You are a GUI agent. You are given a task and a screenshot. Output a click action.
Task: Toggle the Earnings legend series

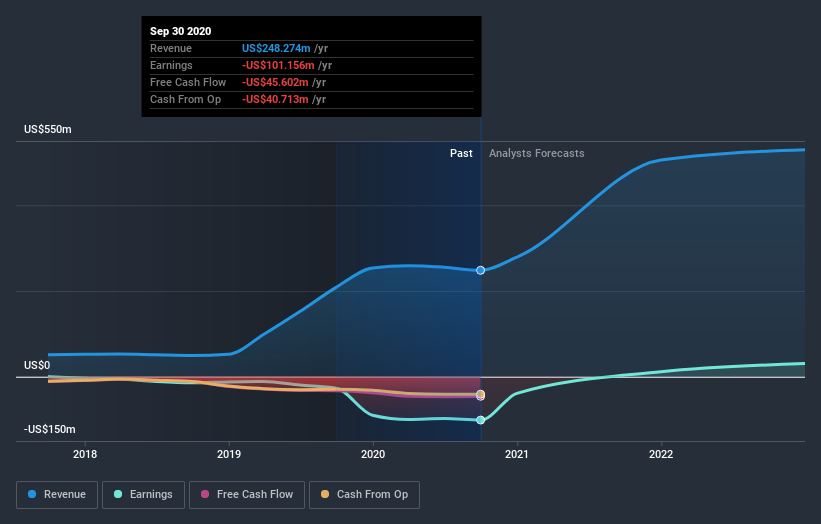click(x=143, y=495)
